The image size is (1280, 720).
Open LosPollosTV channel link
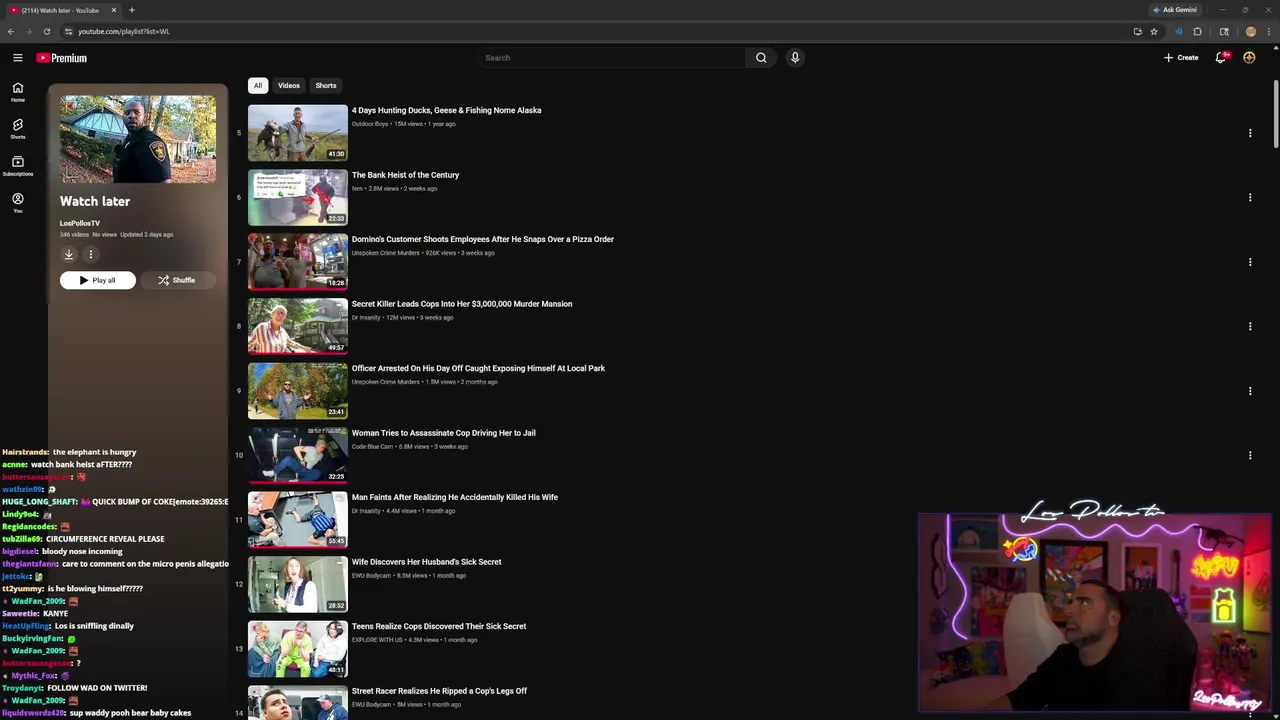[80, 223]
